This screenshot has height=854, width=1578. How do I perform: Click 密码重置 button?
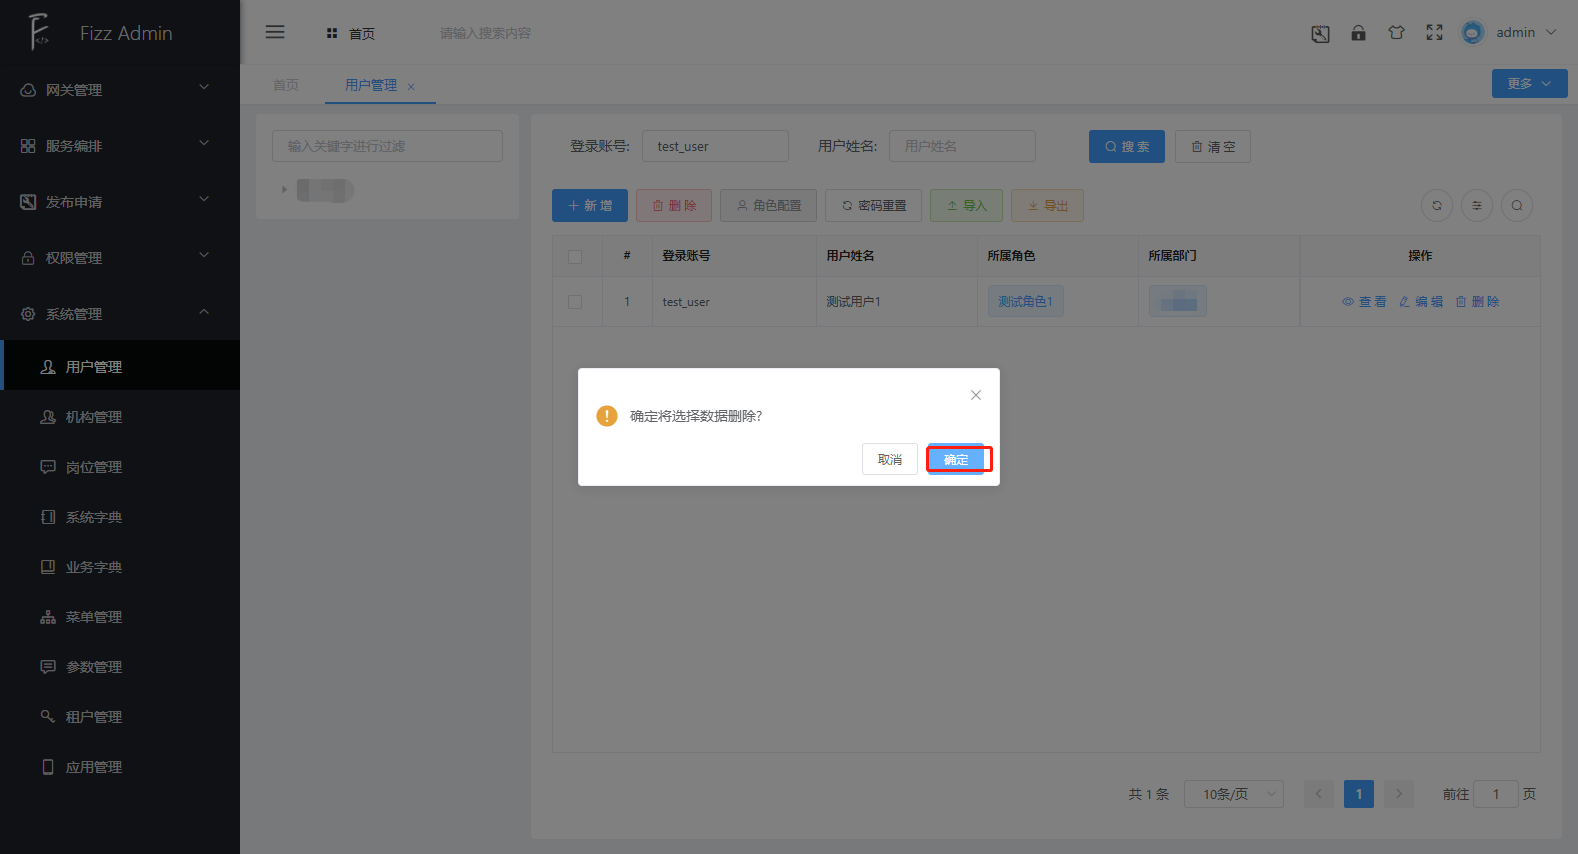coord(874,206)
